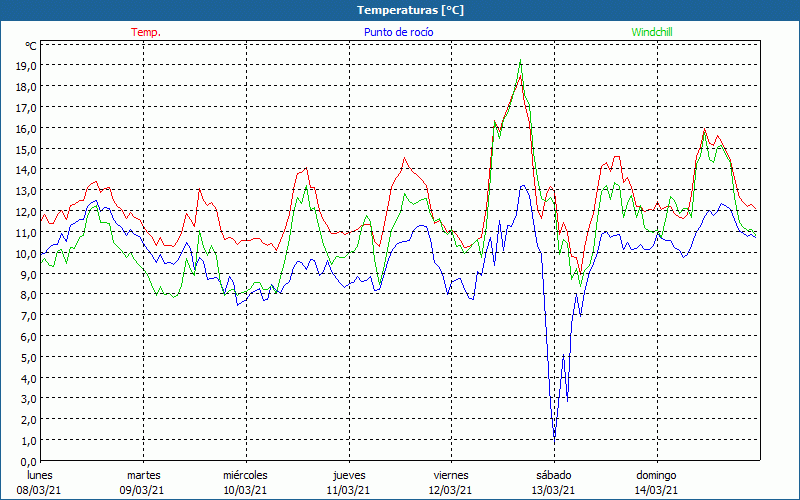Click the '10,0' y-axis value
The height and width of the screenshot is (500, 800).
27,254
